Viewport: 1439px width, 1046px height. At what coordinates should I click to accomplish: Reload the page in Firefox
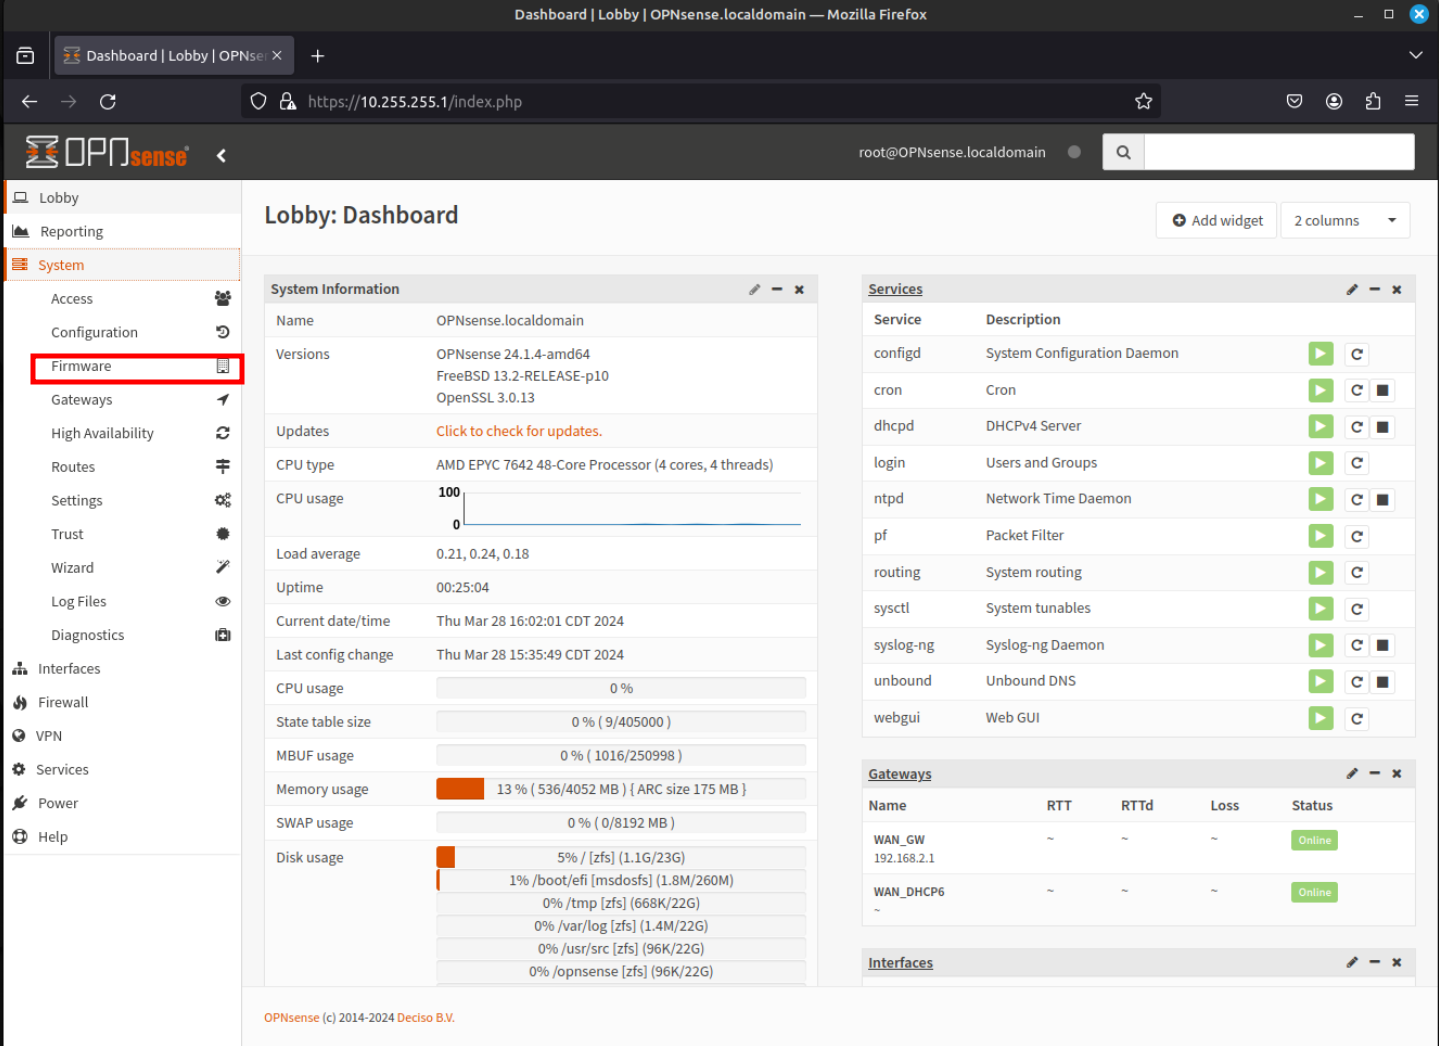(x=108, y=101)
